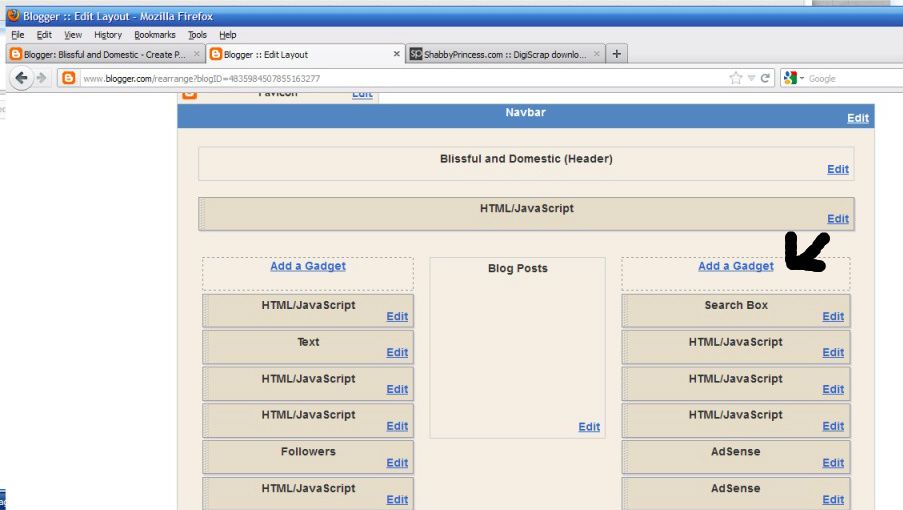Select the Text gadget block
Viewport: 903px width, 510px height.
point(308,347)
